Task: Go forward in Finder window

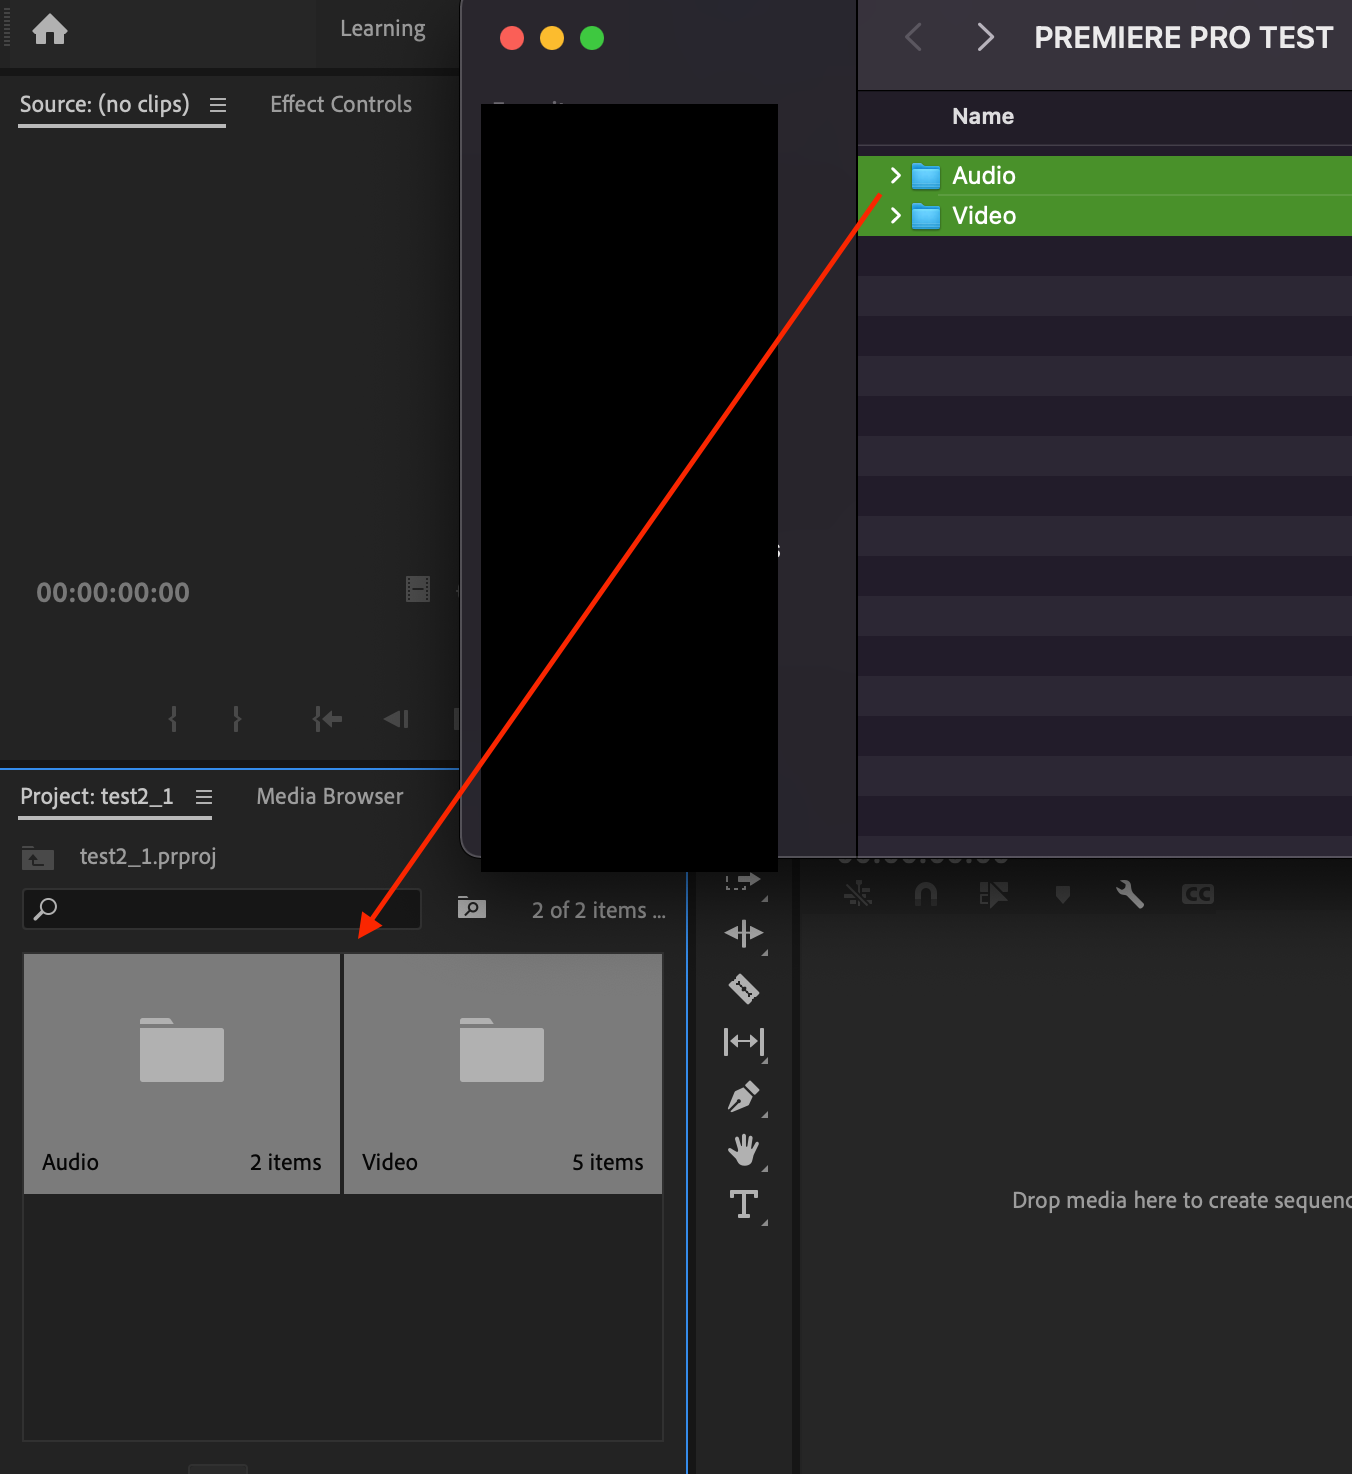Action: tap(985, 38)
